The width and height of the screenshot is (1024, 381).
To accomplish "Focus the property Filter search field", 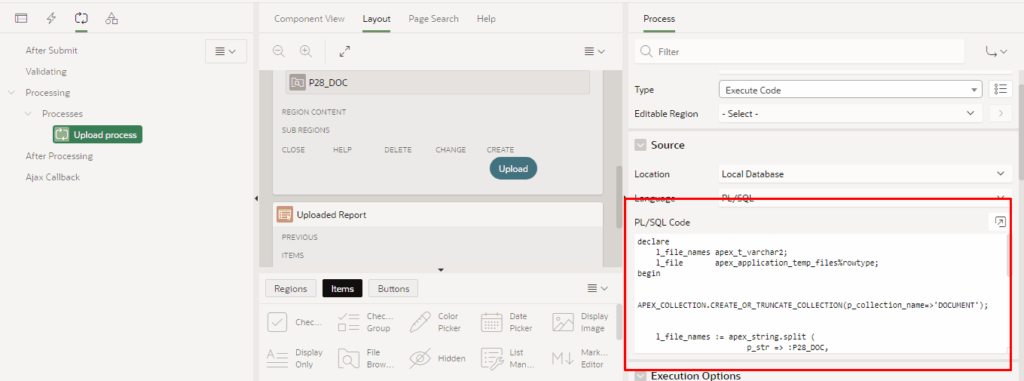I will [799, 51].
